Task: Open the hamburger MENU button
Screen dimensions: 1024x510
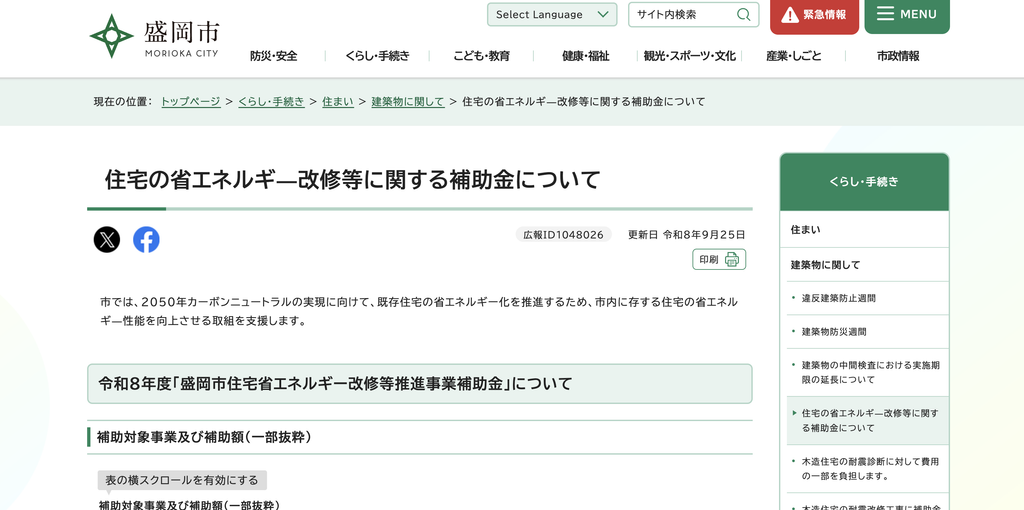Action: coord(907,14)
